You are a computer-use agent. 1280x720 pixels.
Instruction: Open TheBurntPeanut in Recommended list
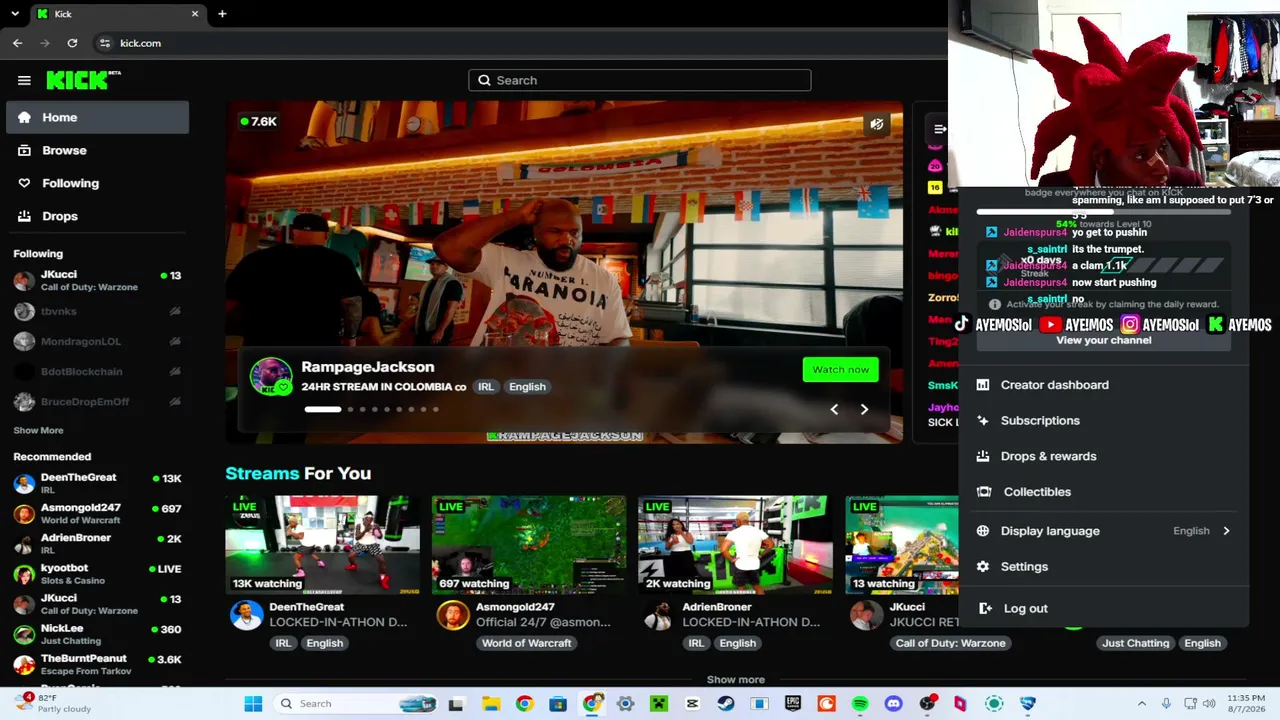(x=97, y=664)
